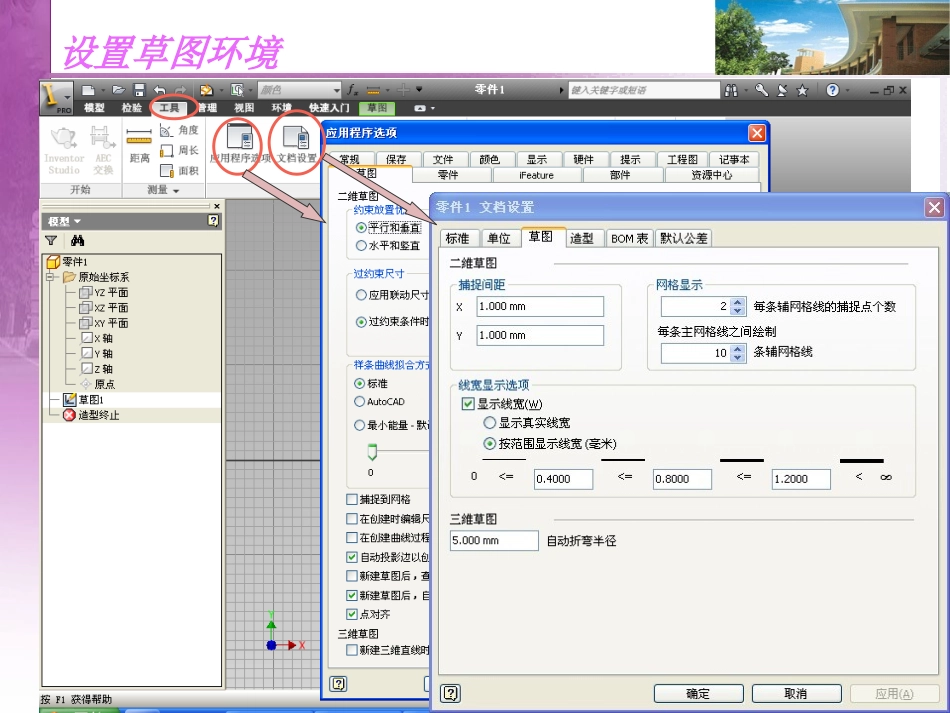Toggle the 显示线宽(W) checkbox
Image resolution: width=950 pixels, height=713 pixels.
click(x=468, y=404)
